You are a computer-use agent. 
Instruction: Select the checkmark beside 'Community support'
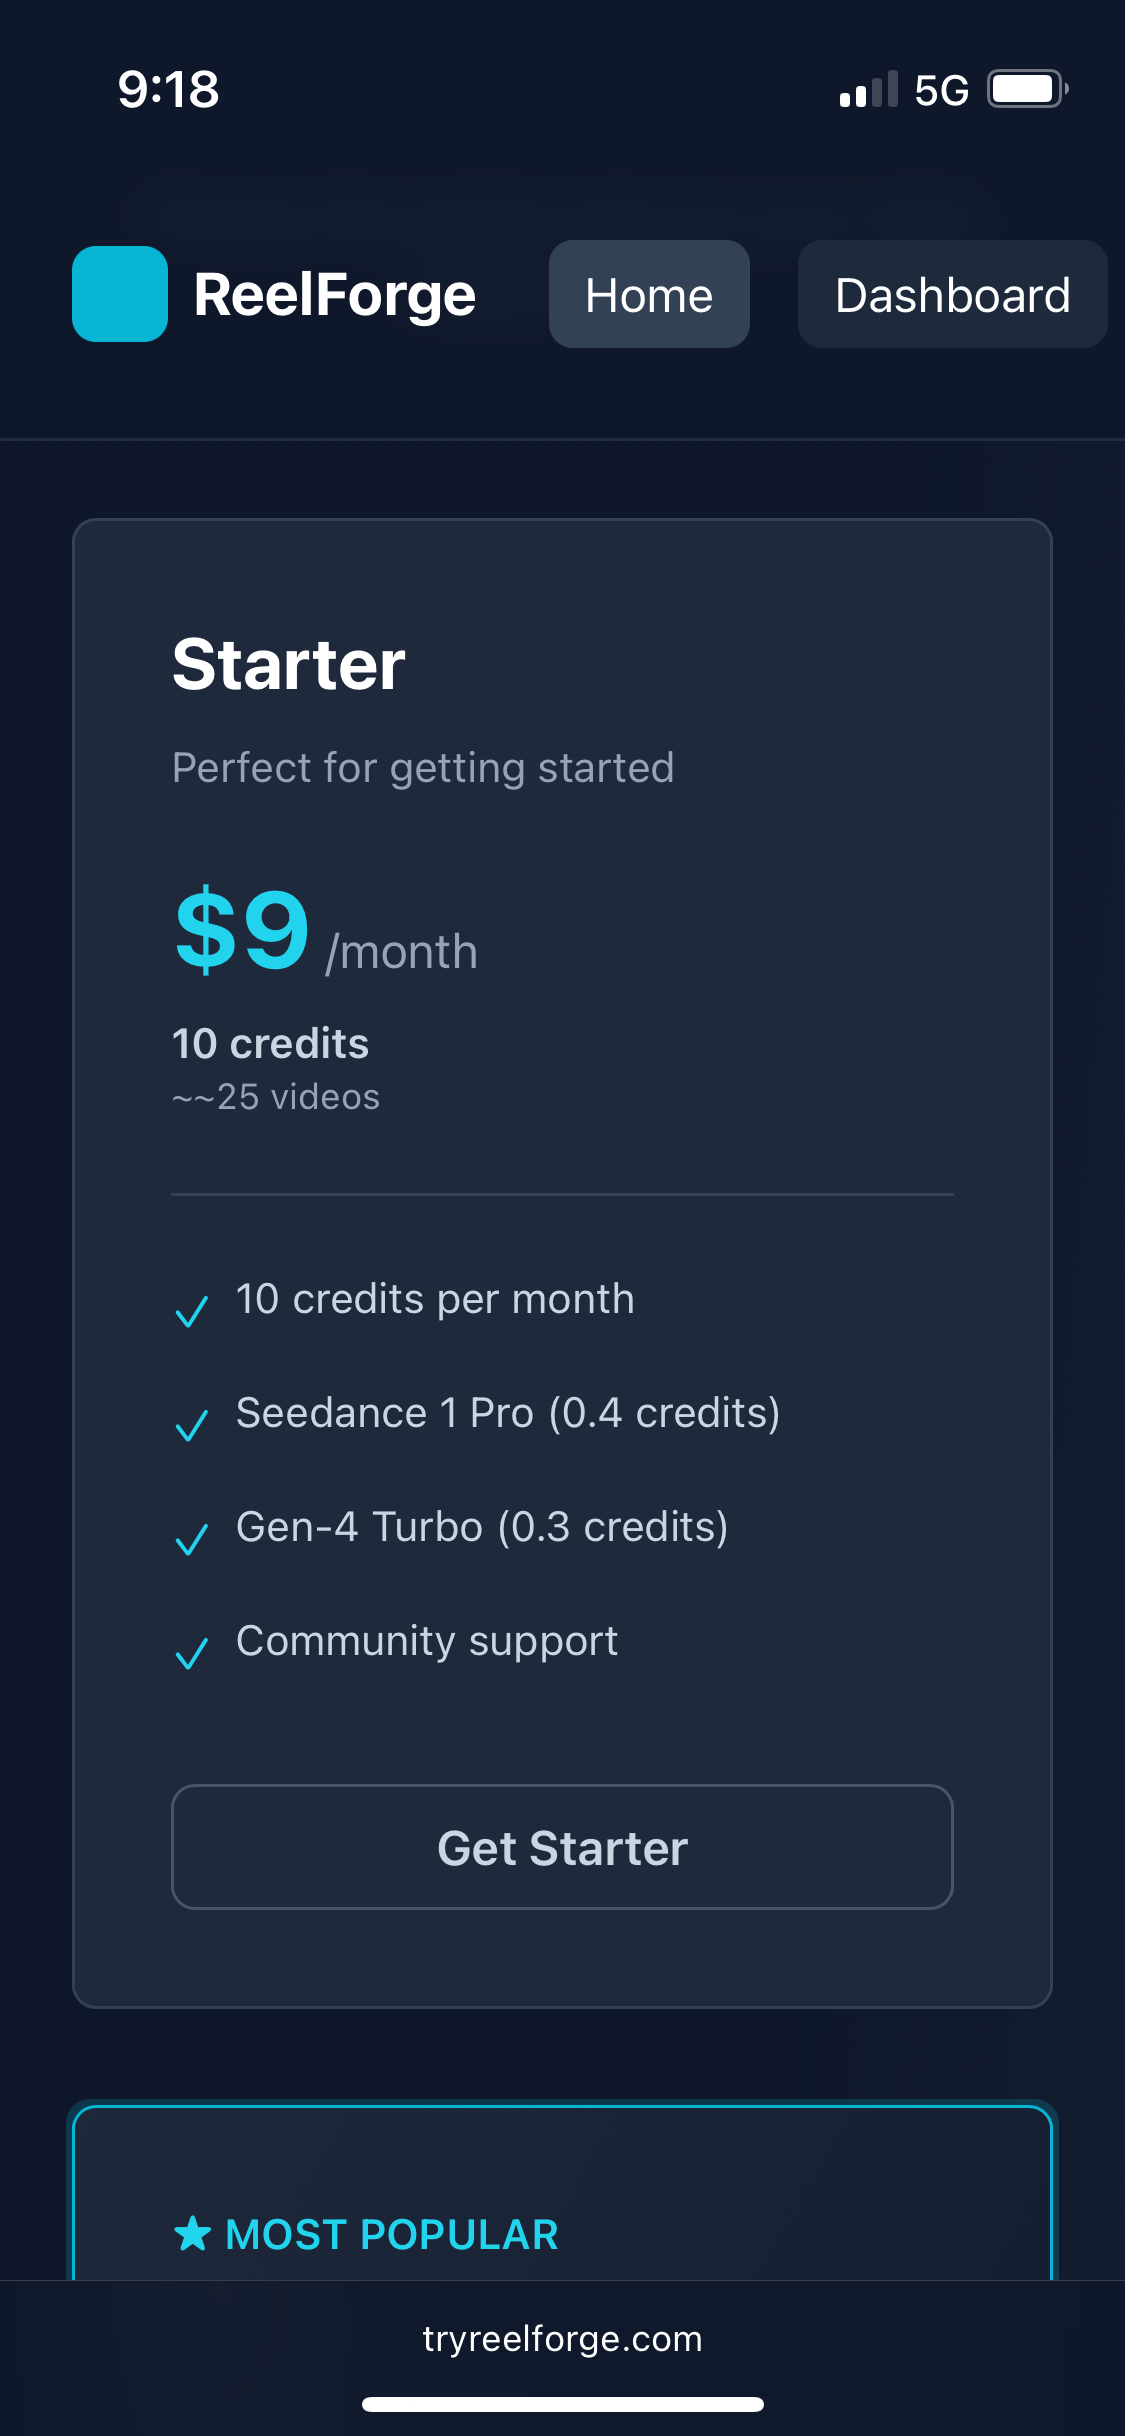[x=192, y=1653]
